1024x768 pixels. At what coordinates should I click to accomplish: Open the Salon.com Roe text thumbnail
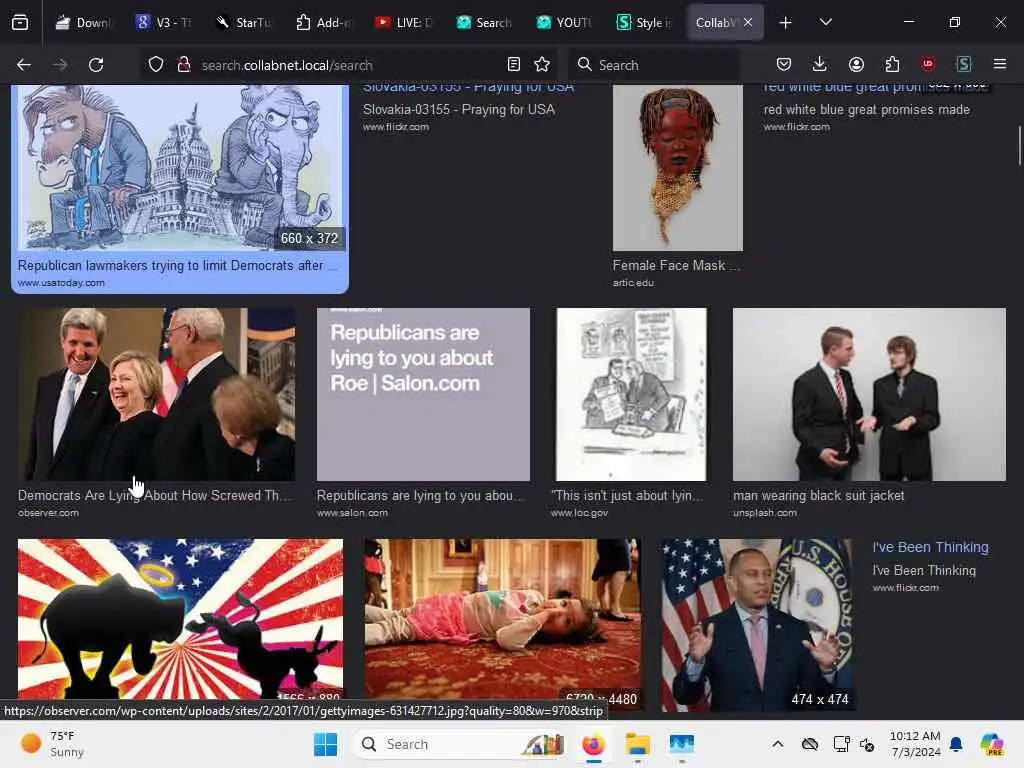click(x=423, y=394)
